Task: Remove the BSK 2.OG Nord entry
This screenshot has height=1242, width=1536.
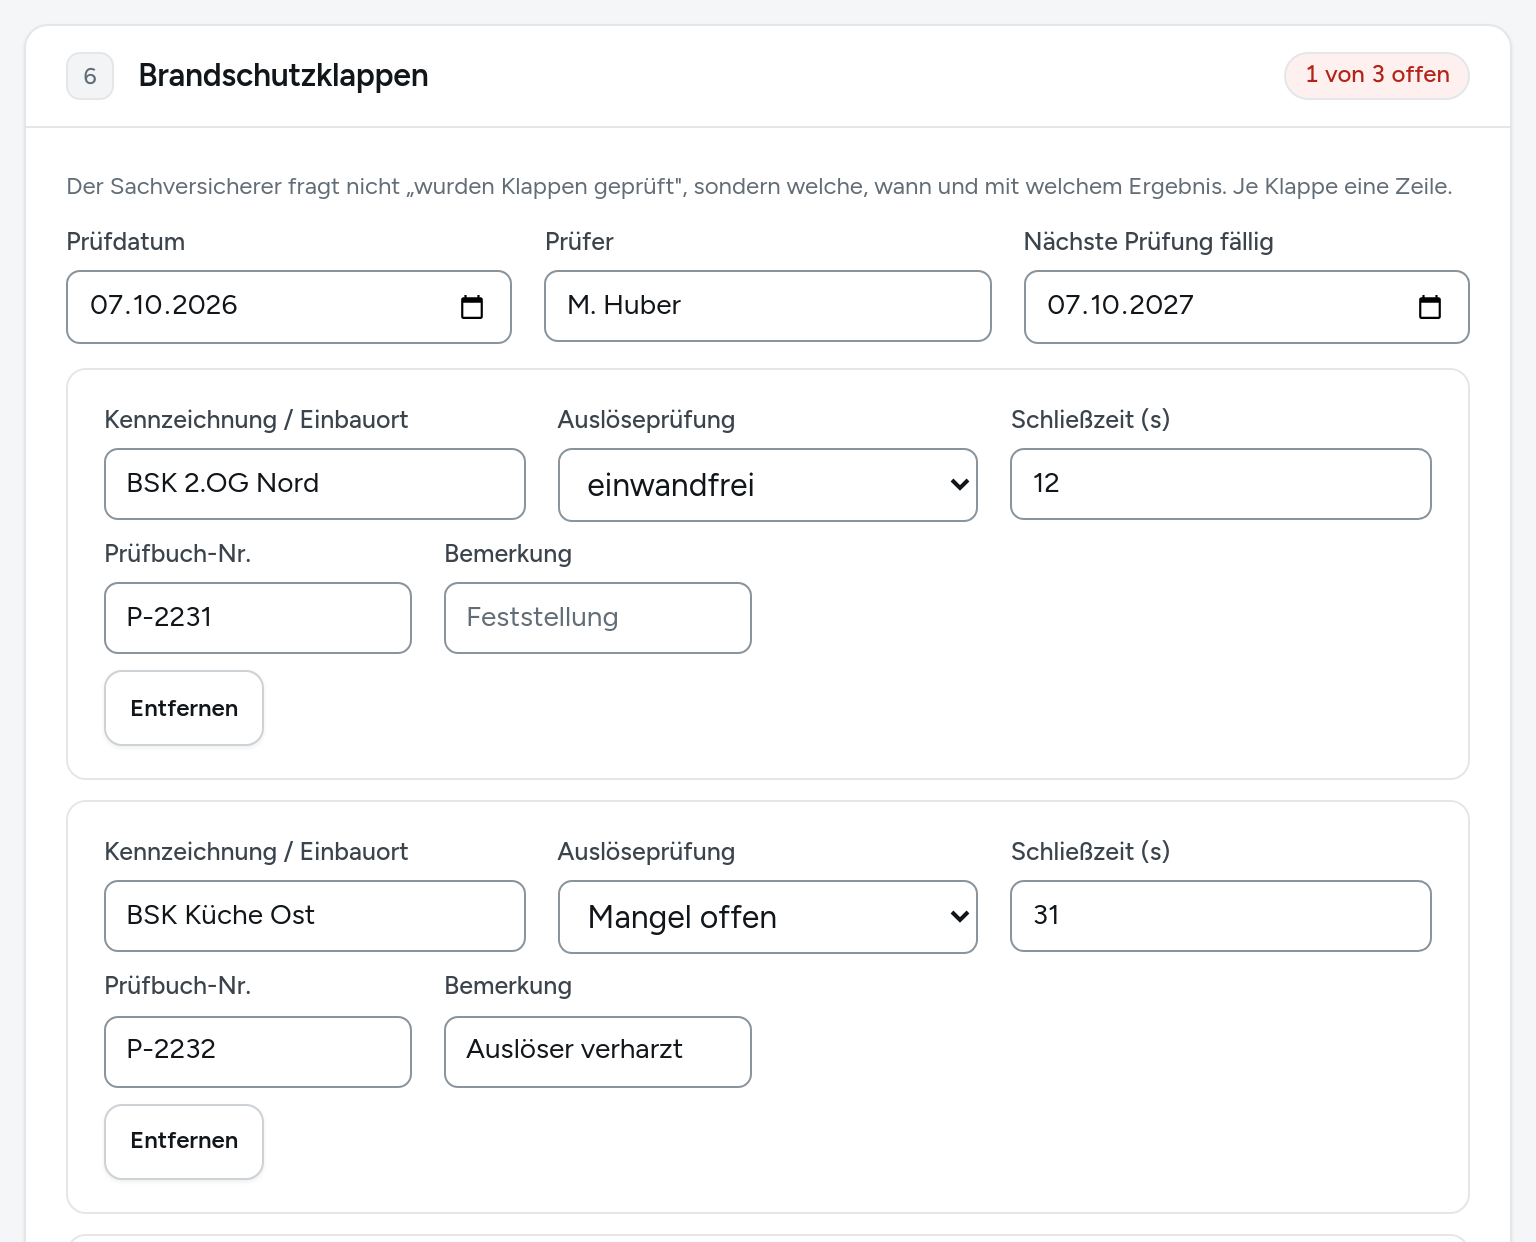Action: 184,708
